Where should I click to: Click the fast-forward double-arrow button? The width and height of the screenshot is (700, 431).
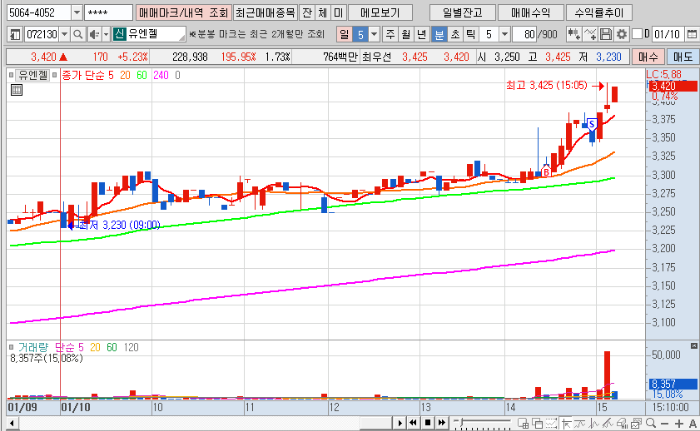[442, 423]
